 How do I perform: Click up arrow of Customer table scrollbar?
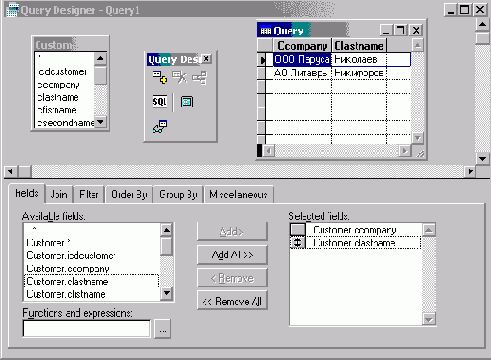tap(100, 59)
